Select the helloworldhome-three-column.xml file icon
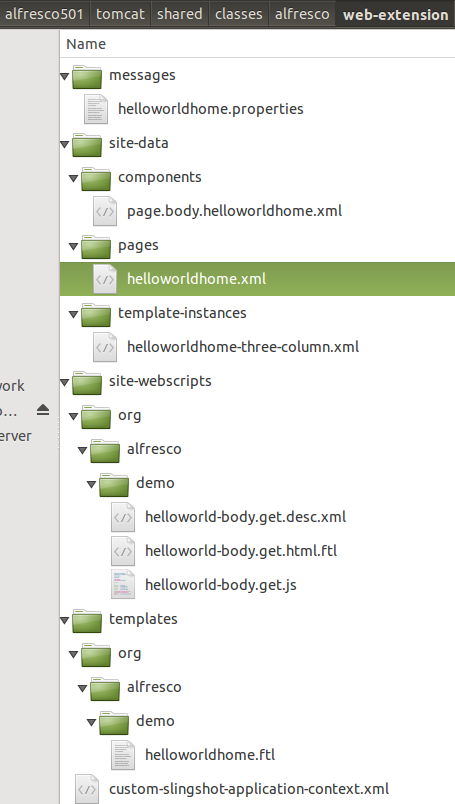 105,347
